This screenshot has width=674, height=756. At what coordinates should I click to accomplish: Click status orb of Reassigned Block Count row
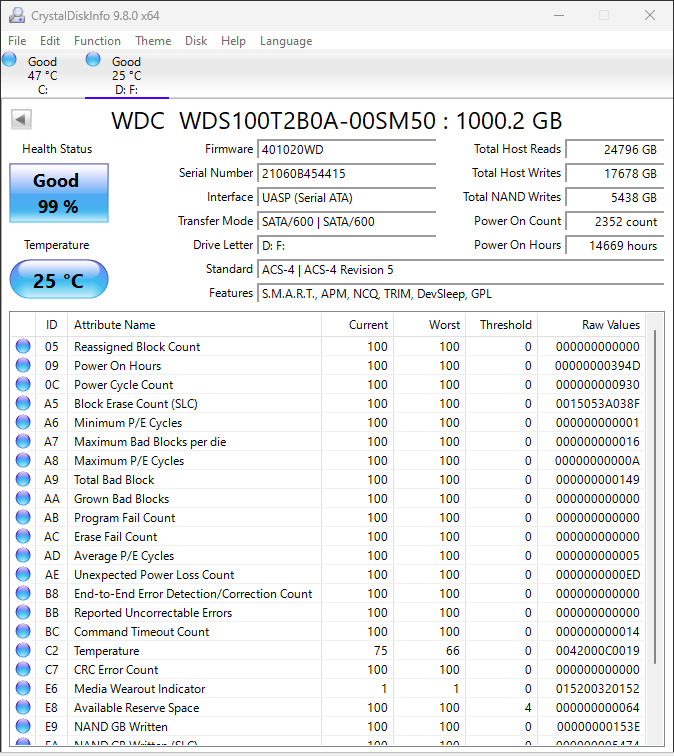23,346
